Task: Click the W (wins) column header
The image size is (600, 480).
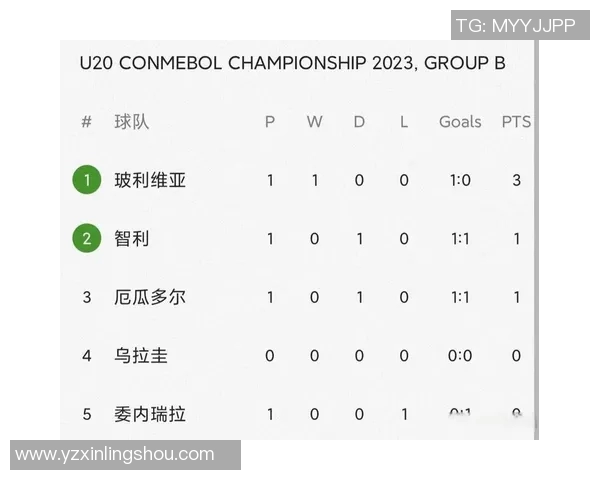Action: click(x=314, y=122)
